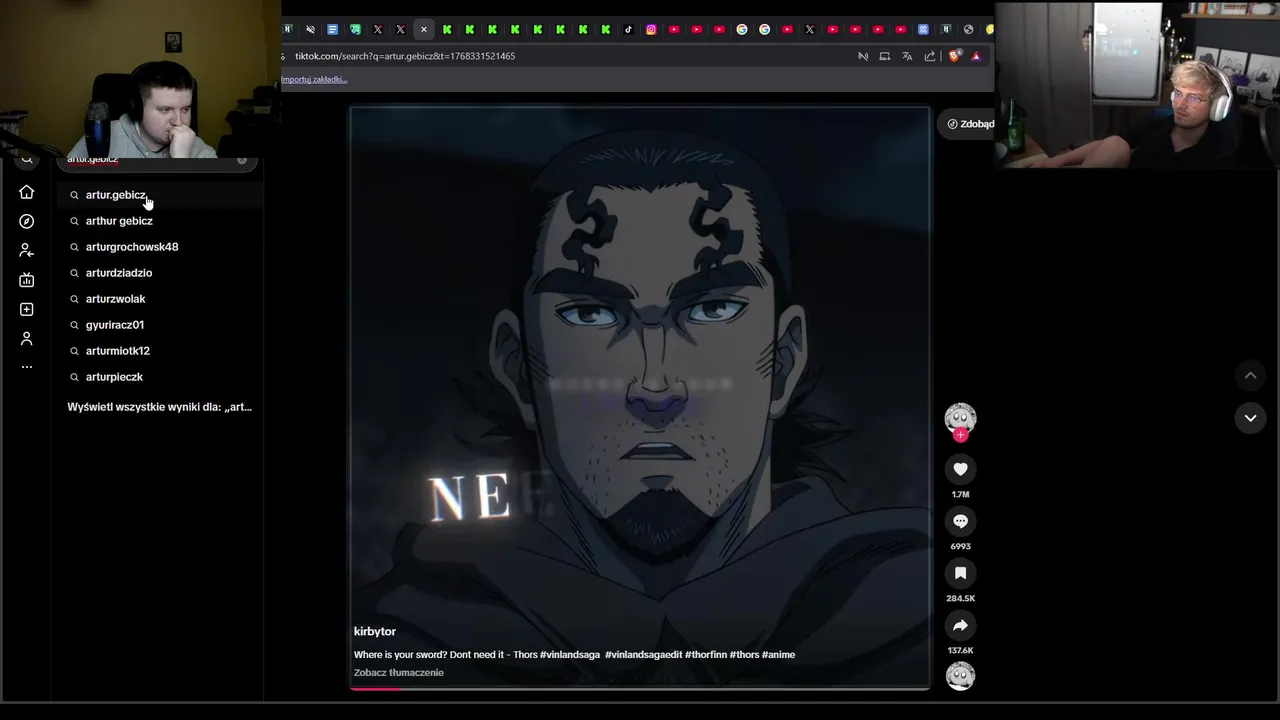Click Zobacz tłumaczenie under the caption

(x=398, y=673)
